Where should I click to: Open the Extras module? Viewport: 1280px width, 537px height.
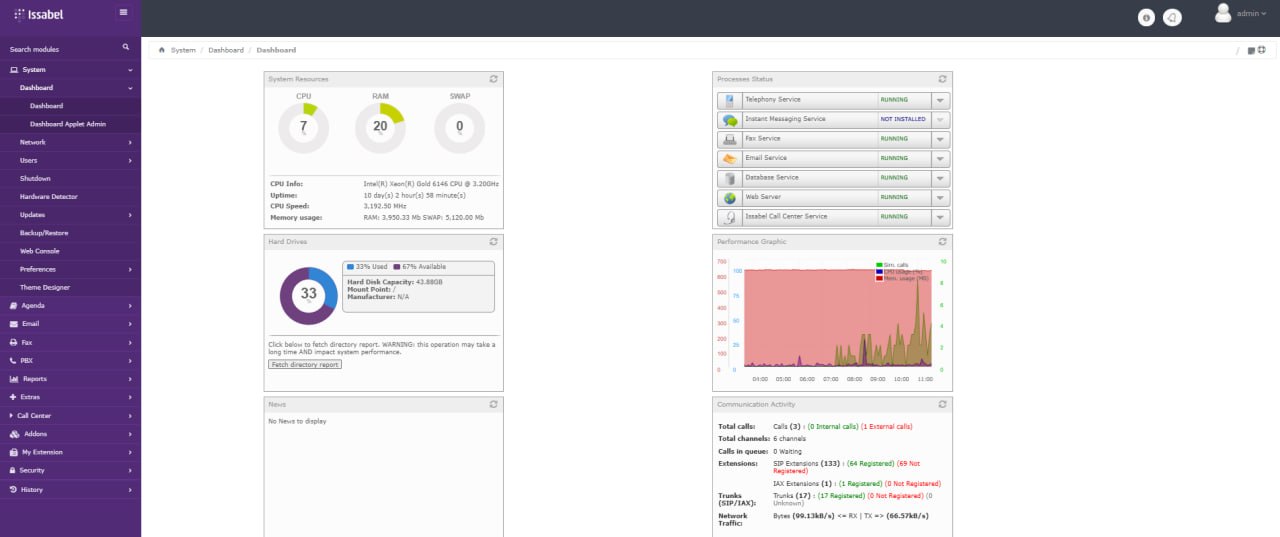70,397
